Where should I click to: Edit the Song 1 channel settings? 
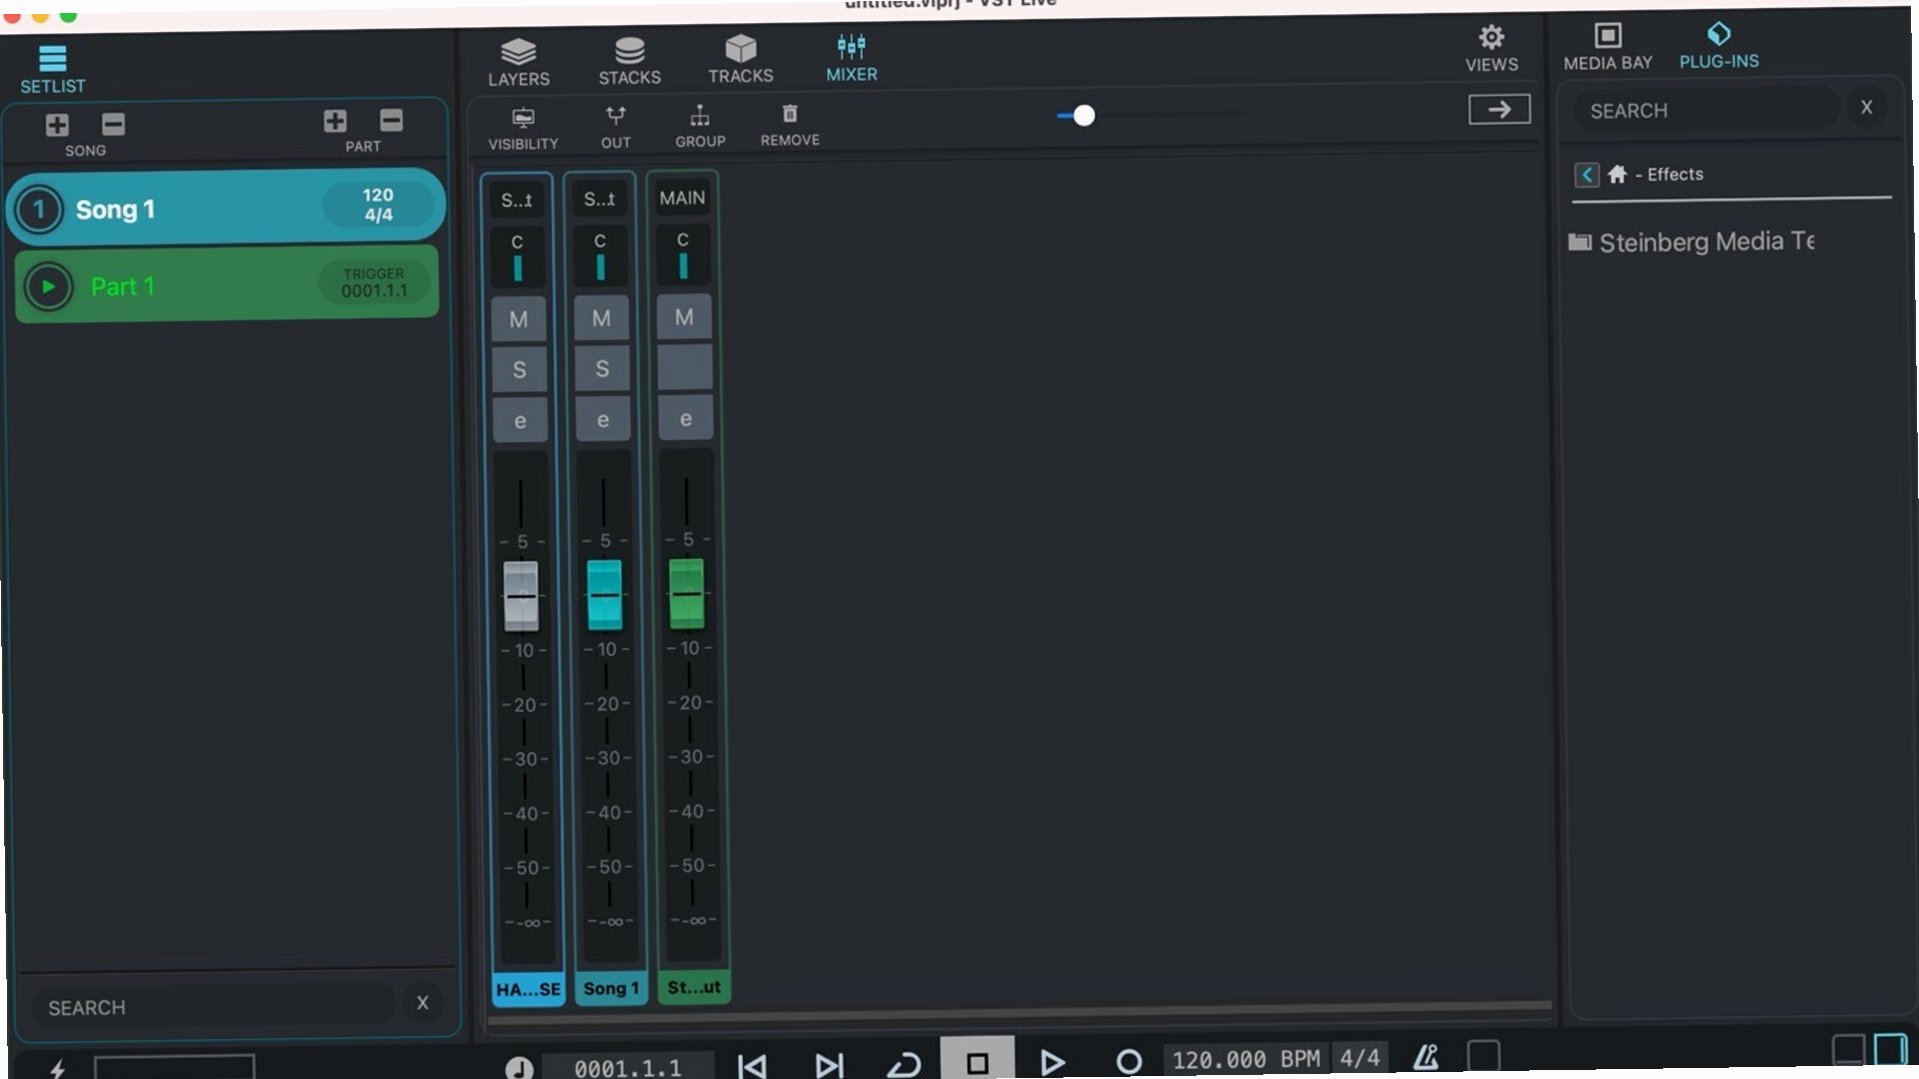coord(603,420)
